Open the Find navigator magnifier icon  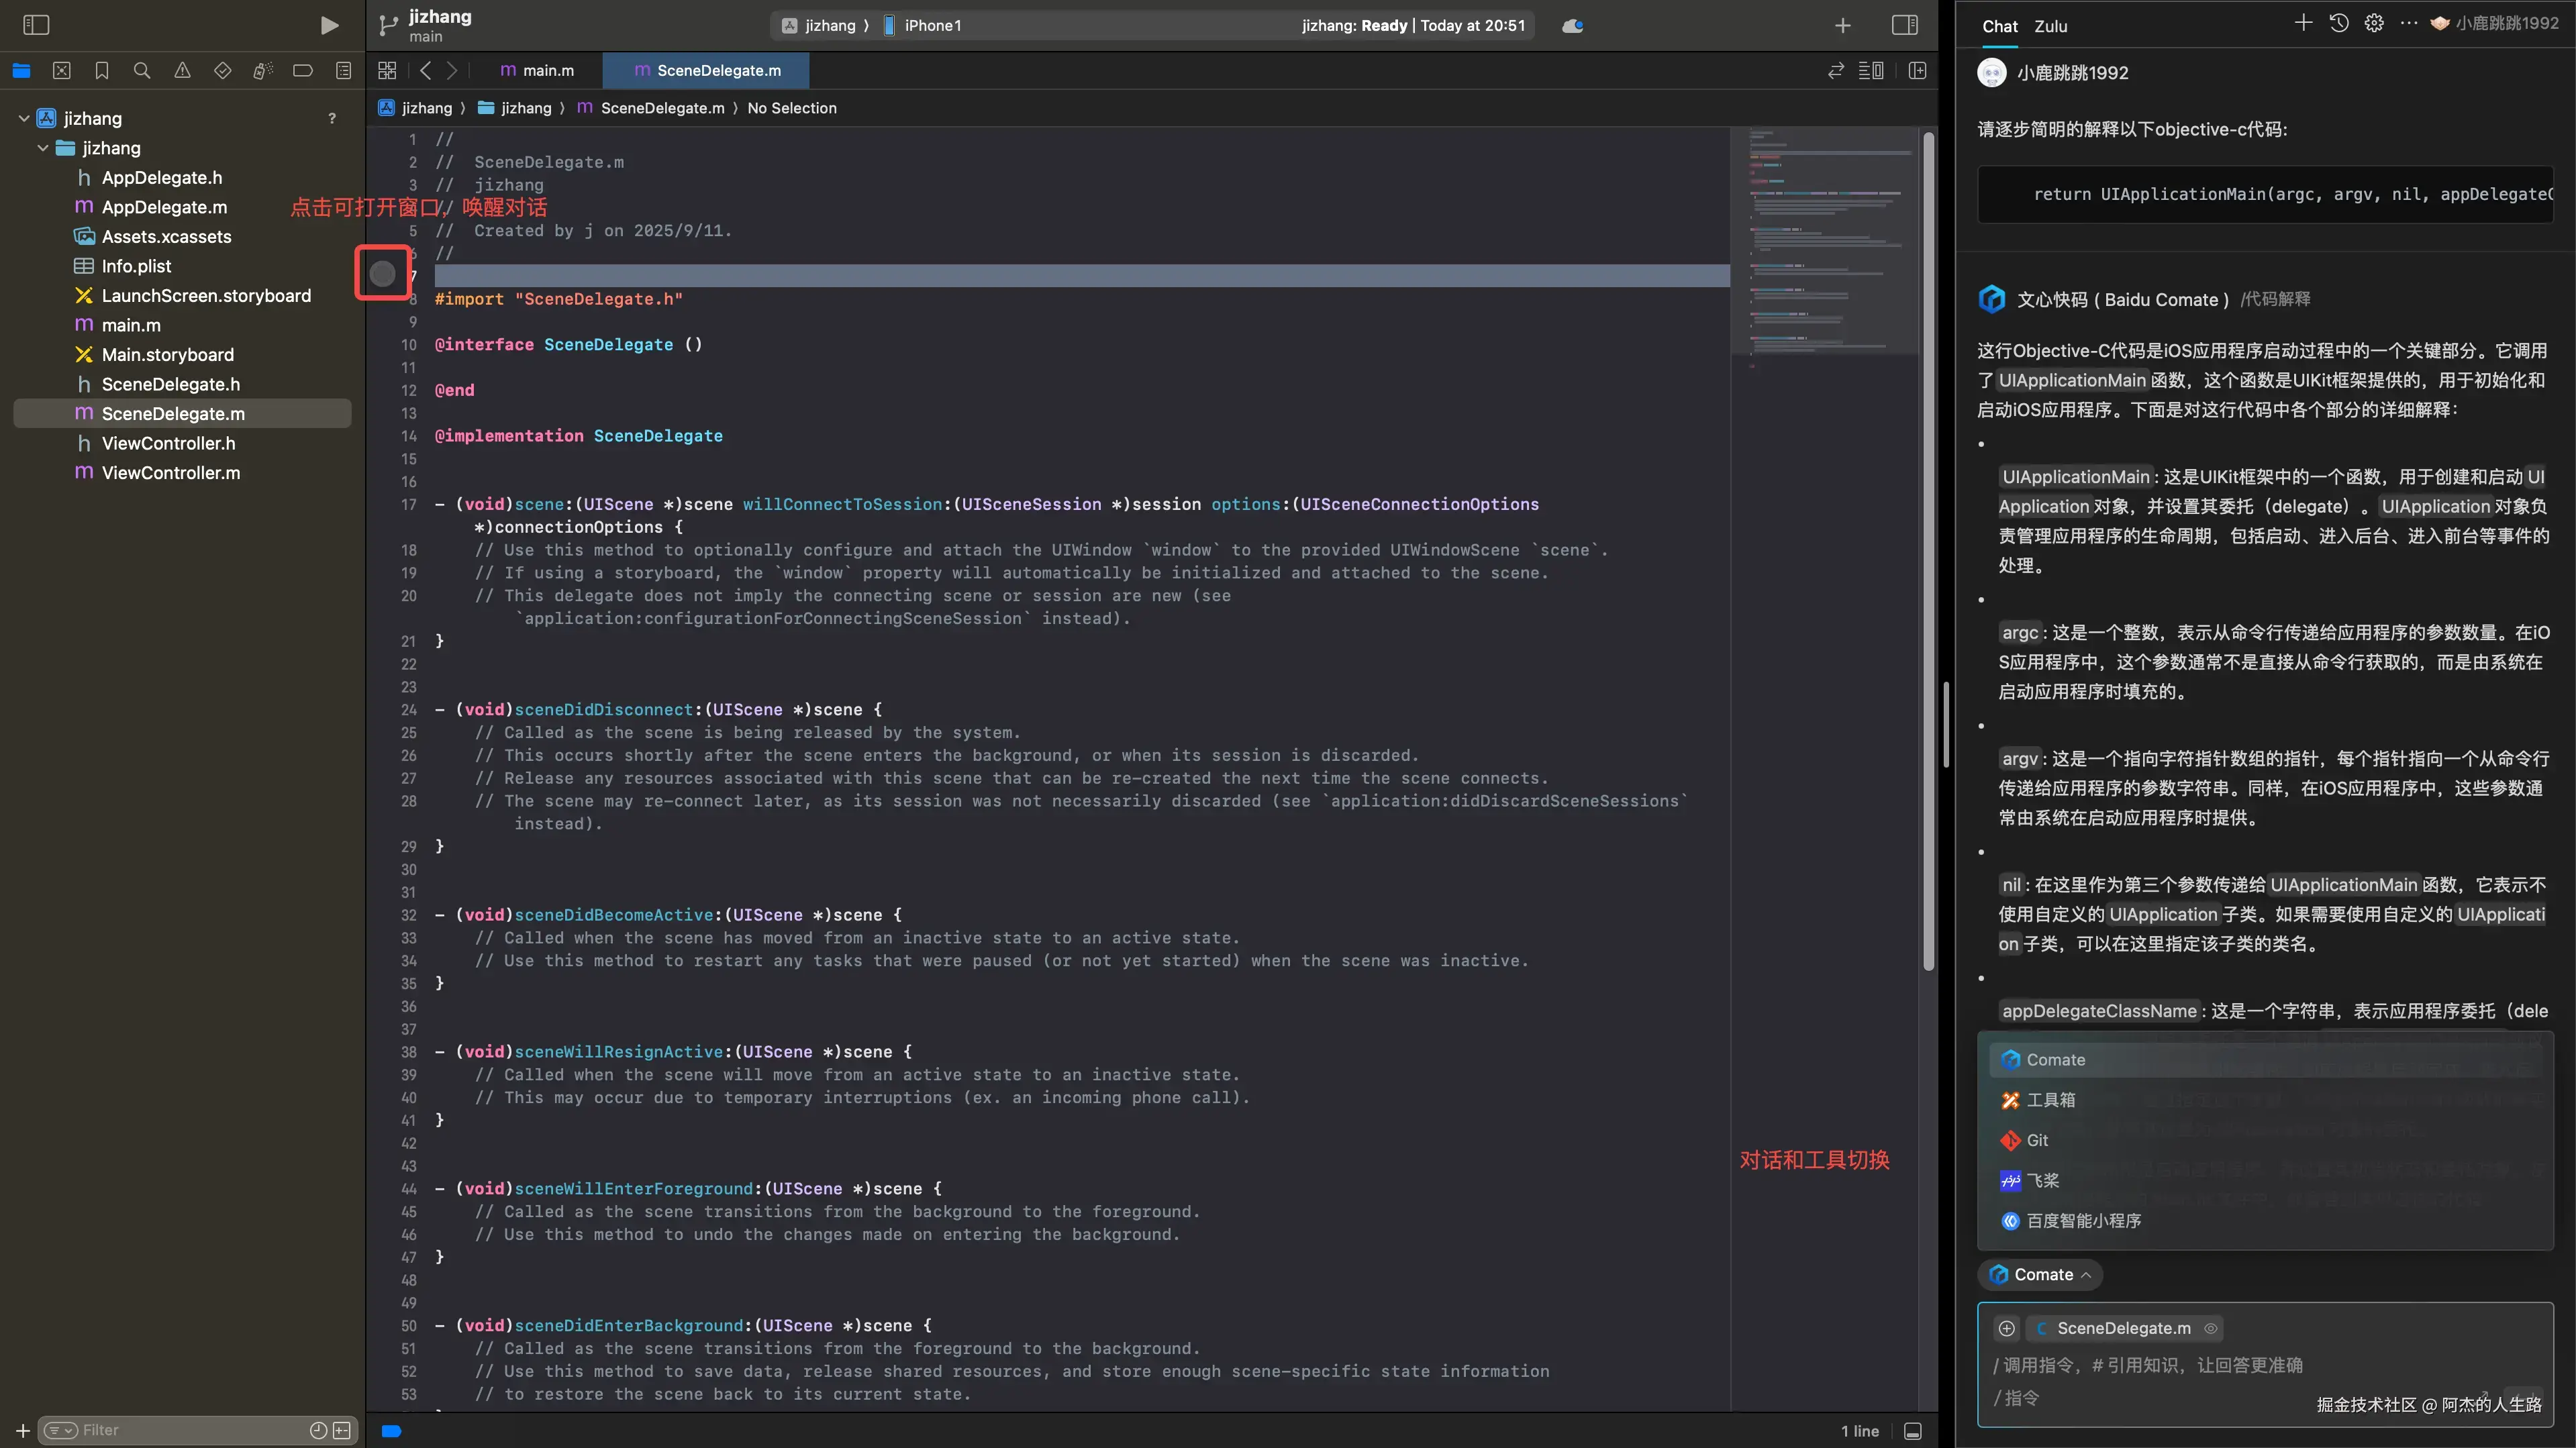pyautogui.click(x=142, y=71)
